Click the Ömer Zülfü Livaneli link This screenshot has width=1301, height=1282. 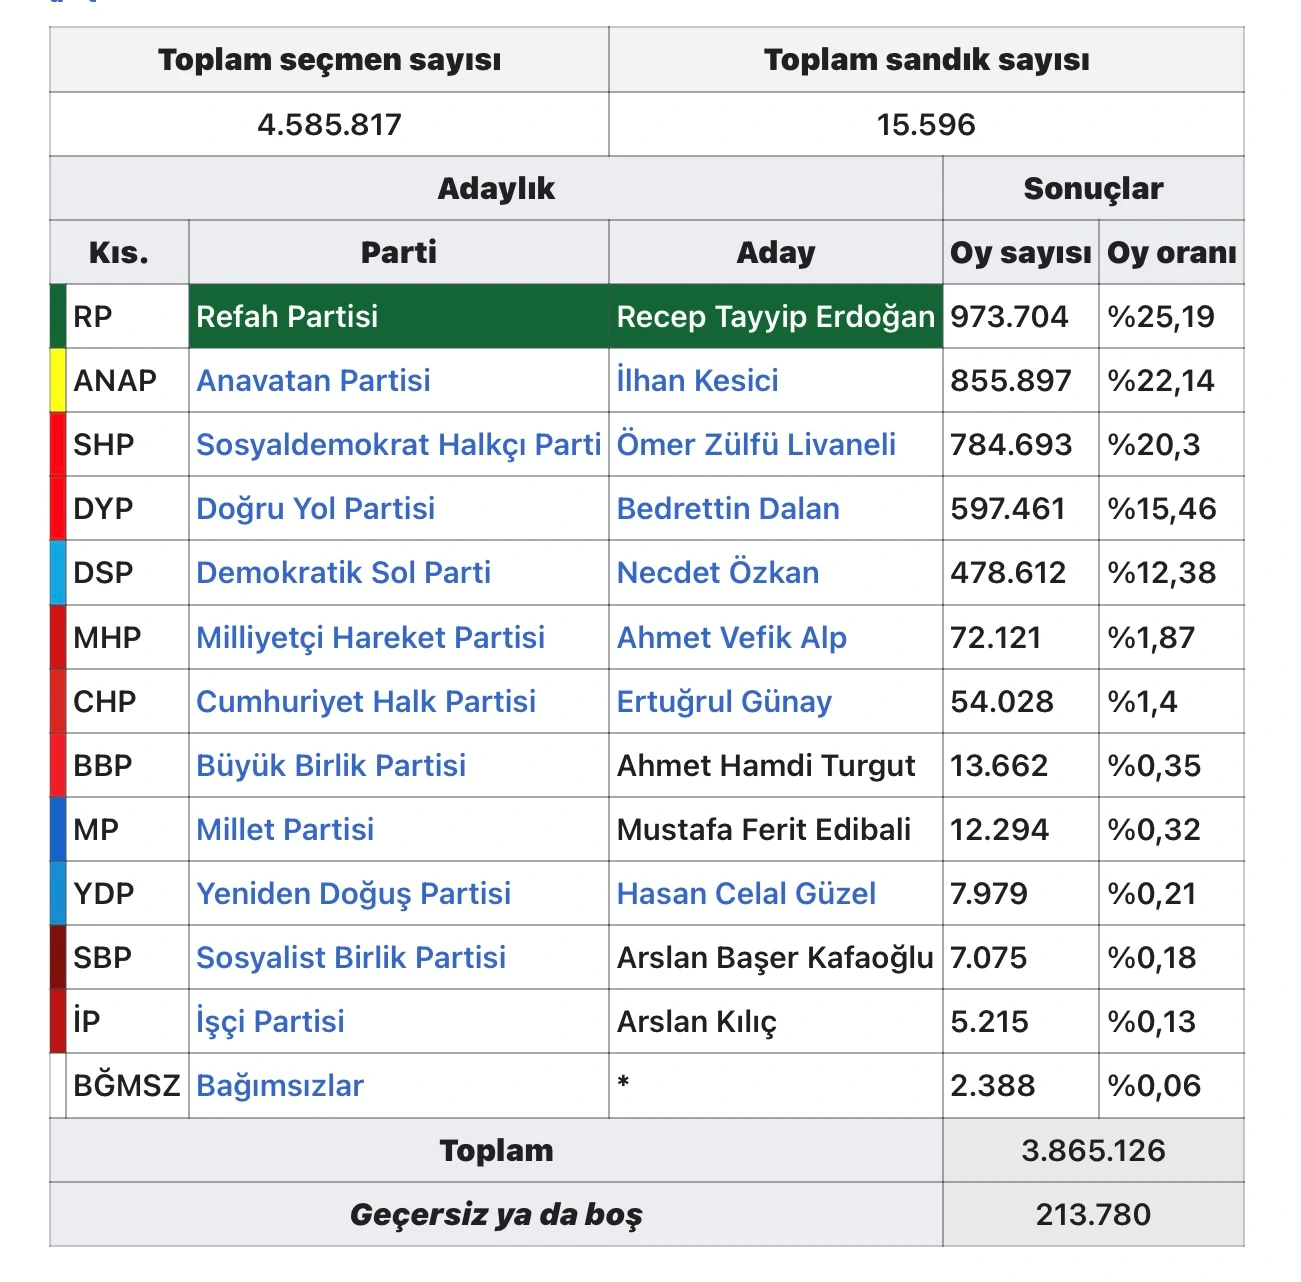(x=756, y=445)
